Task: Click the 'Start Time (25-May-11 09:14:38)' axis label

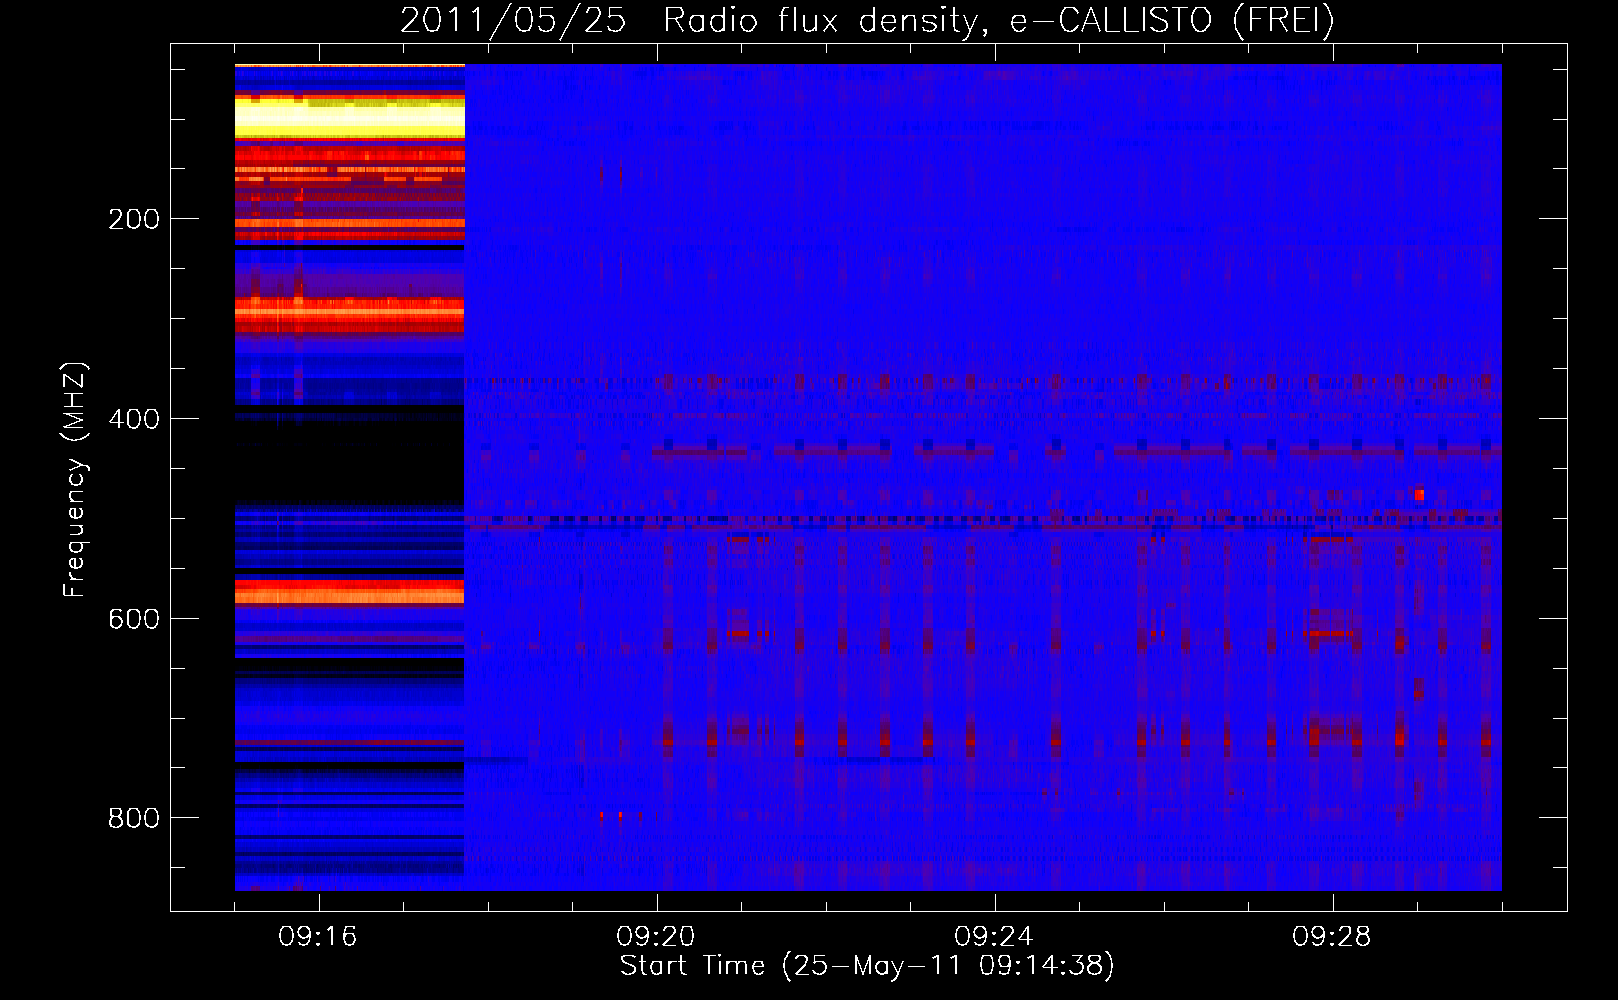Action: (x=867, y=966)
